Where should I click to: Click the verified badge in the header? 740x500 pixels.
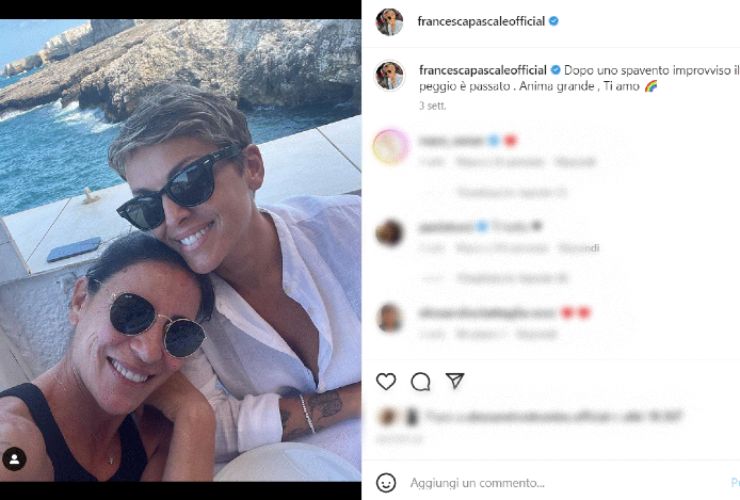coord(554,21)
